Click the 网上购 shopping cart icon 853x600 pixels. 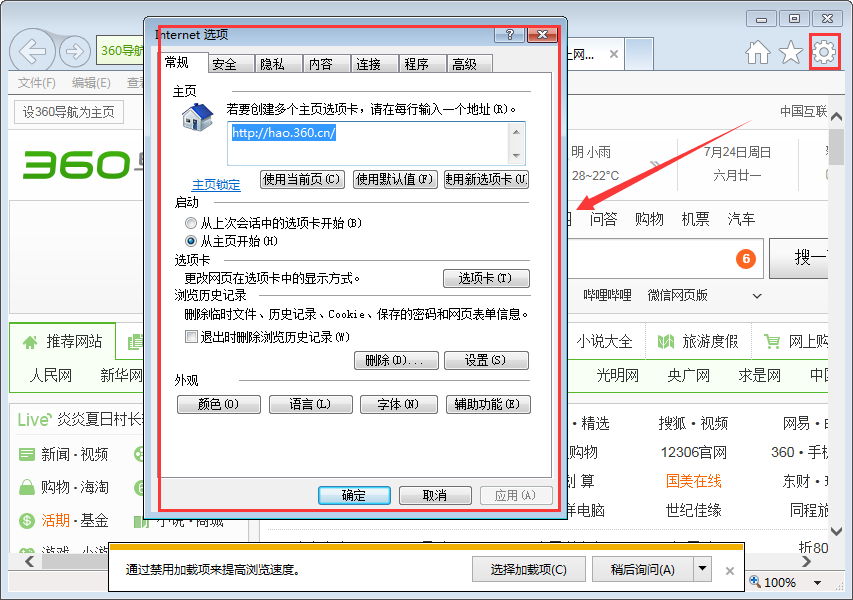point(771,341)
